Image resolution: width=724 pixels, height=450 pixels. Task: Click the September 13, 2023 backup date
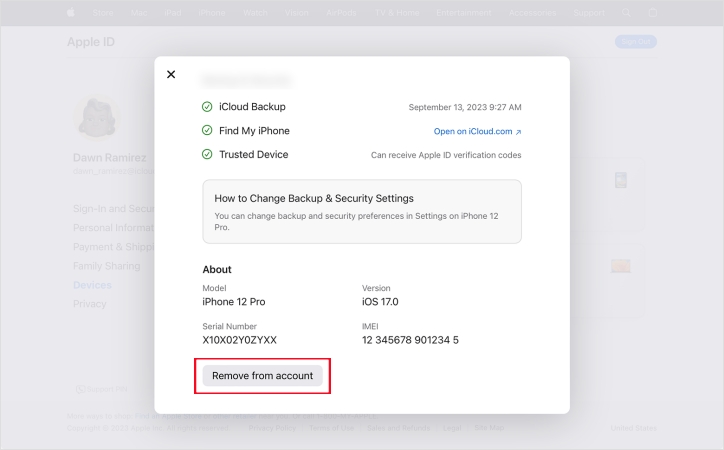[x=465, y=107]
